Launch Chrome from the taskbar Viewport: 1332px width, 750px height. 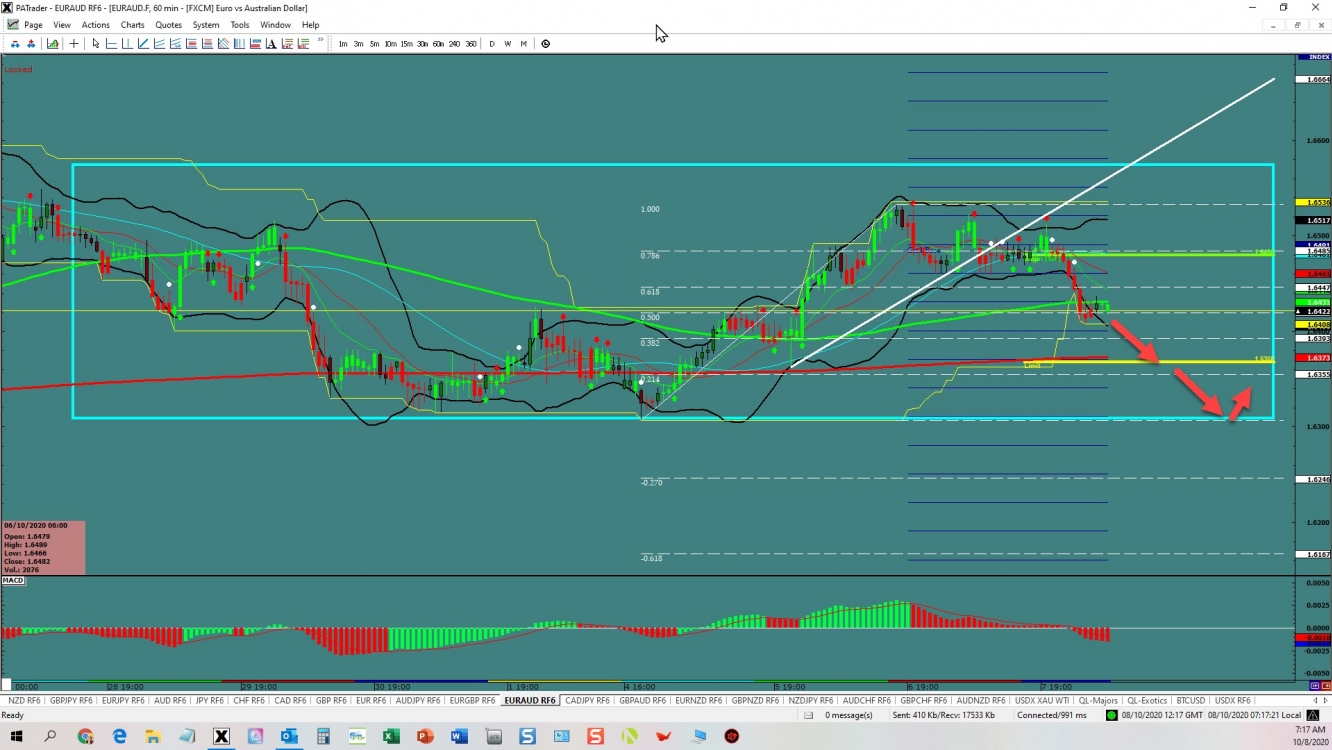pos(86,737)
